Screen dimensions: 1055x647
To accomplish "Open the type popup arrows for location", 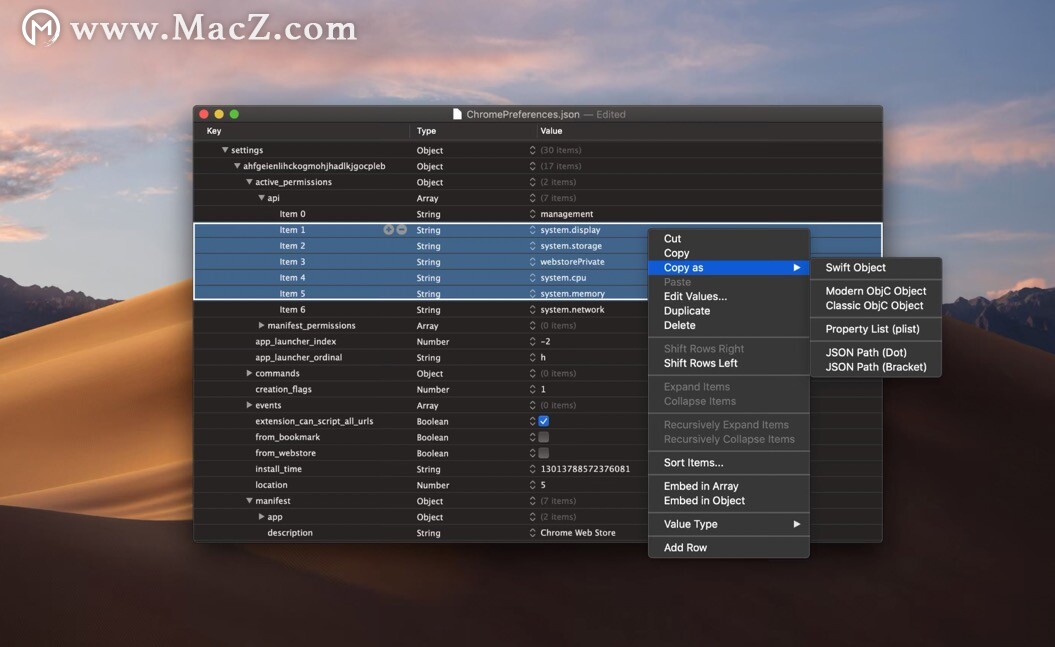I will [532, 485].
